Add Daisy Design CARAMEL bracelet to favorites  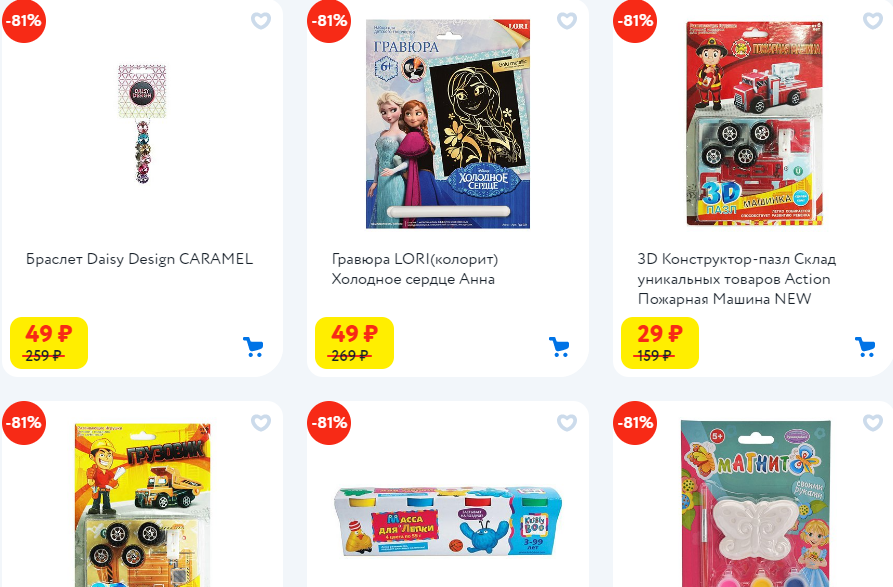(261, 21)
